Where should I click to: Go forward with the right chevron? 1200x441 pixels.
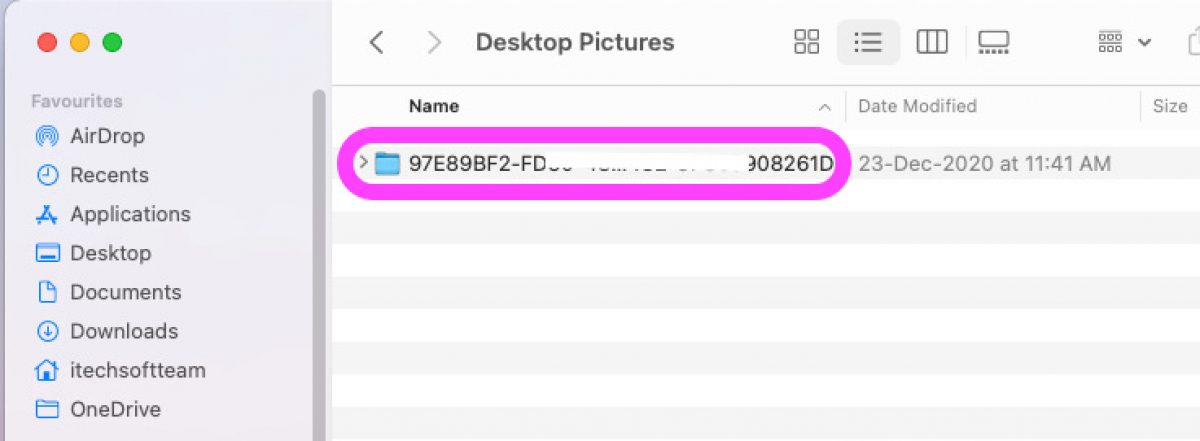point(434,42)
